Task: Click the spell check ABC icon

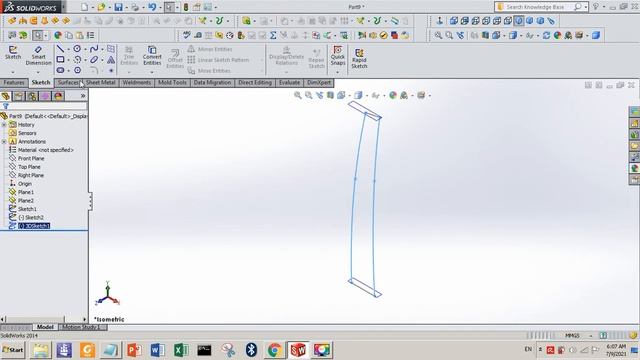Action: click(x=187, y=36)
